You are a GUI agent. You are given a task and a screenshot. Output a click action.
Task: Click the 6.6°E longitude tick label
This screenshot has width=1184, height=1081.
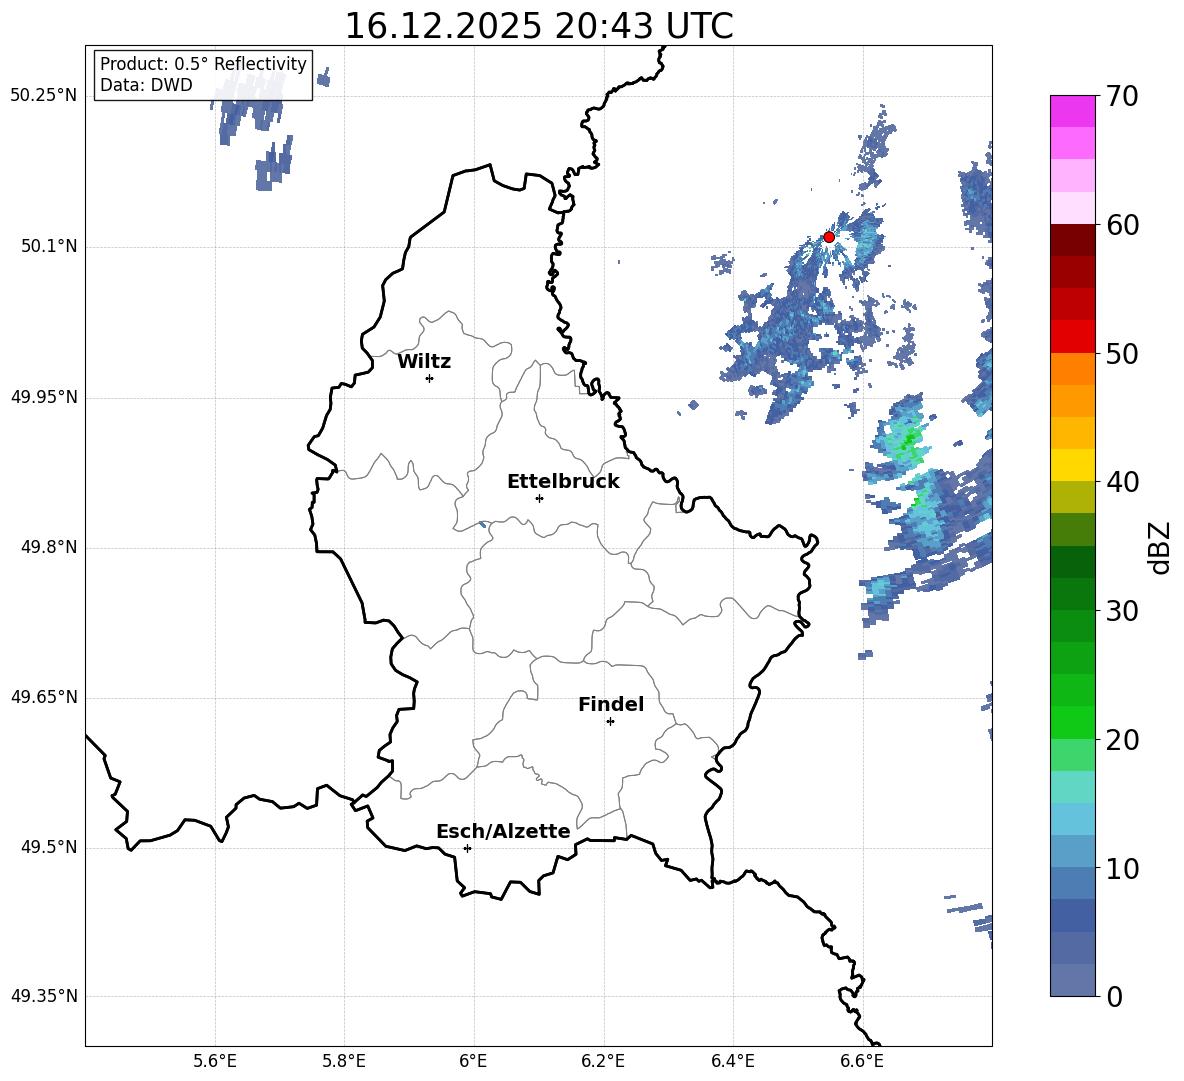862,1061
